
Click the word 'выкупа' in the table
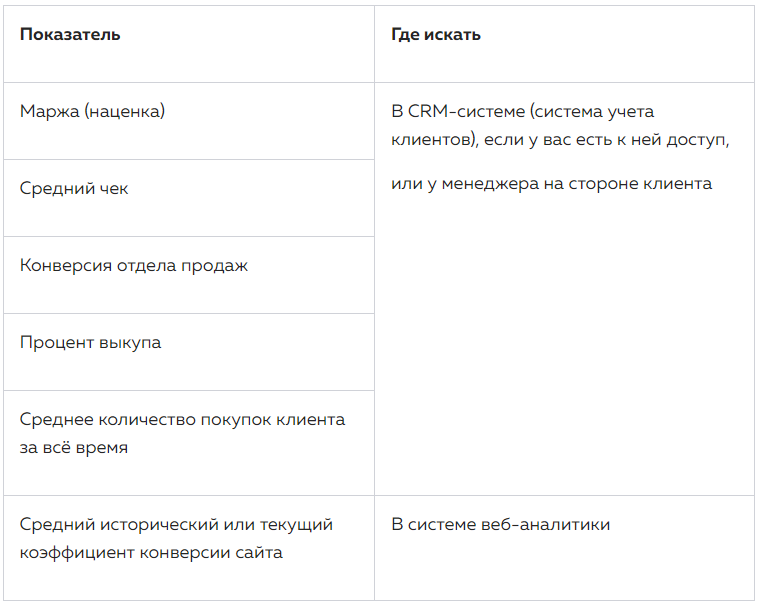click(x=130, y=343)
